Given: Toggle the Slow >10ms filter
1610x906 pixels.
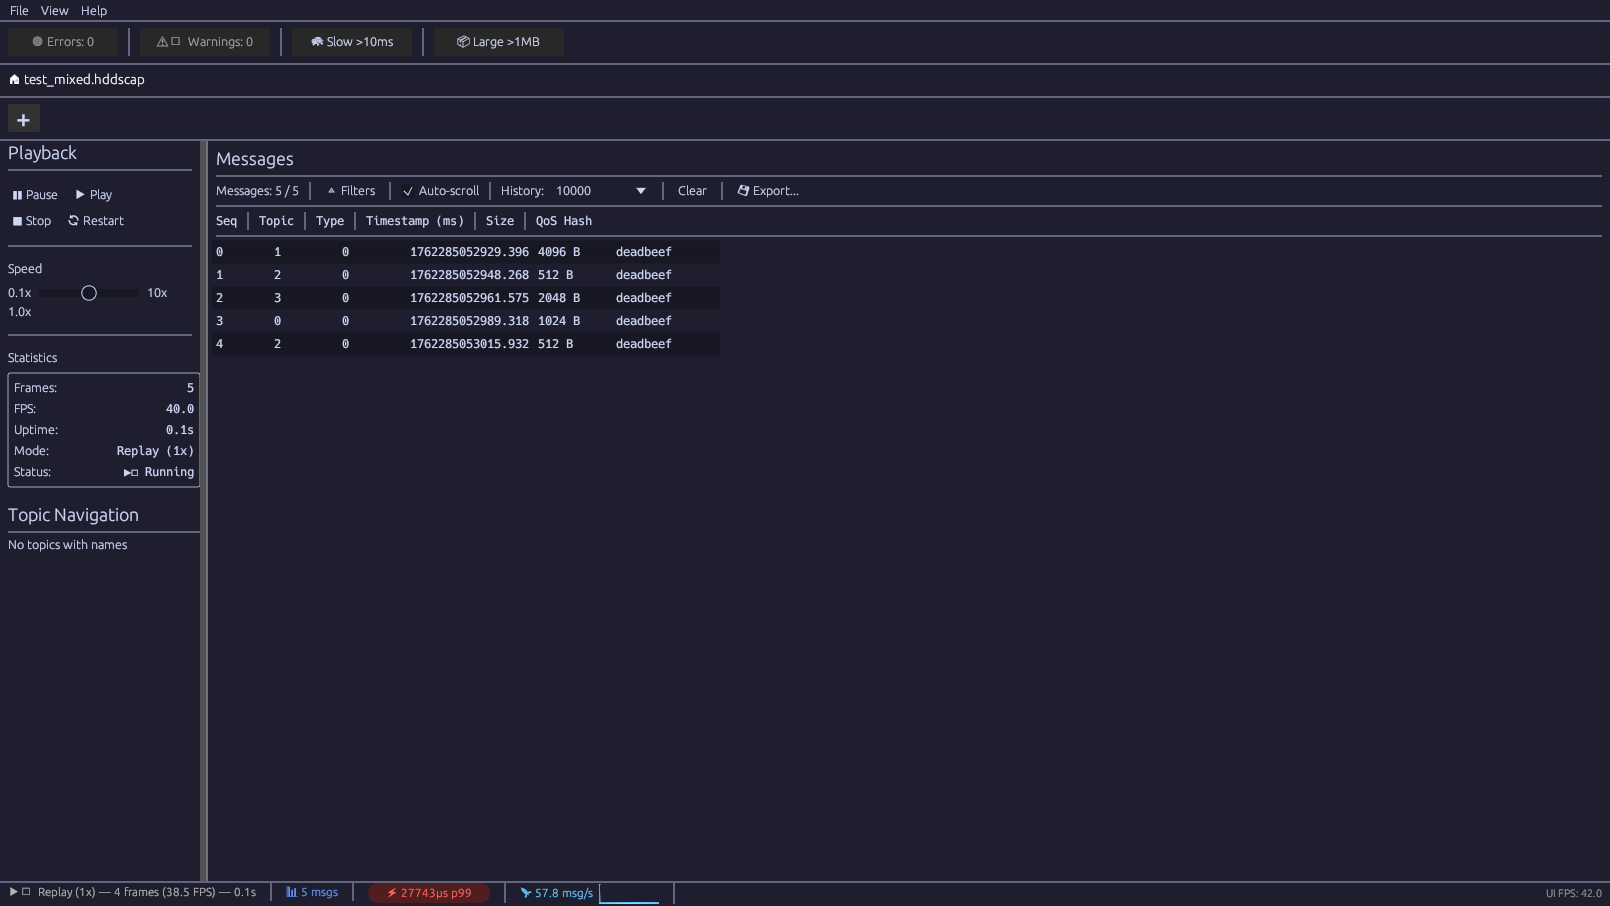Looking at the screenshot, I should (352, 42).
